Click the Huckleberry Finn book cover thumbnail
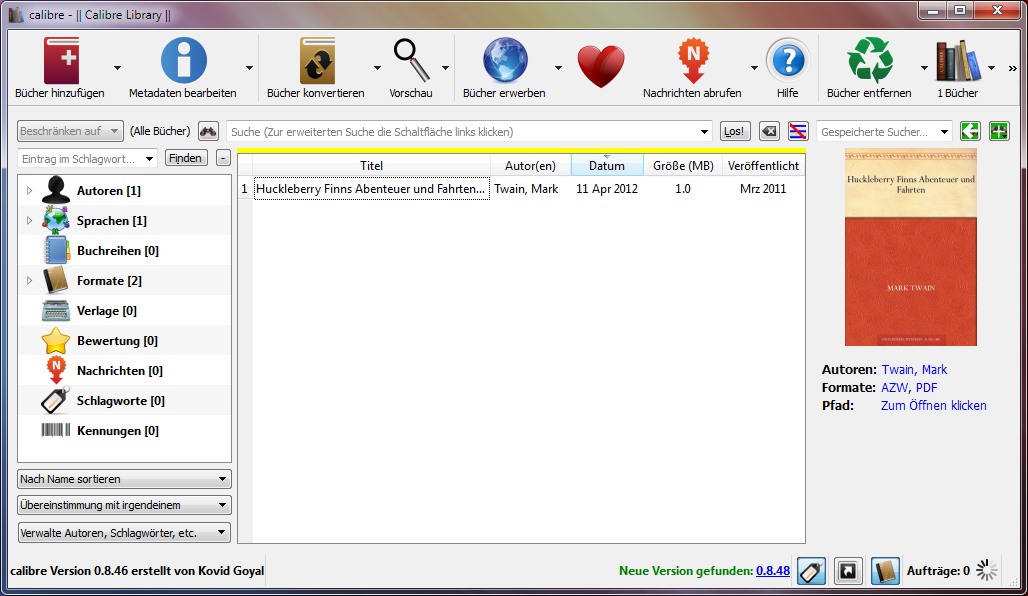The height and width of the screenshot is (596, 1028). click(911, 247)
